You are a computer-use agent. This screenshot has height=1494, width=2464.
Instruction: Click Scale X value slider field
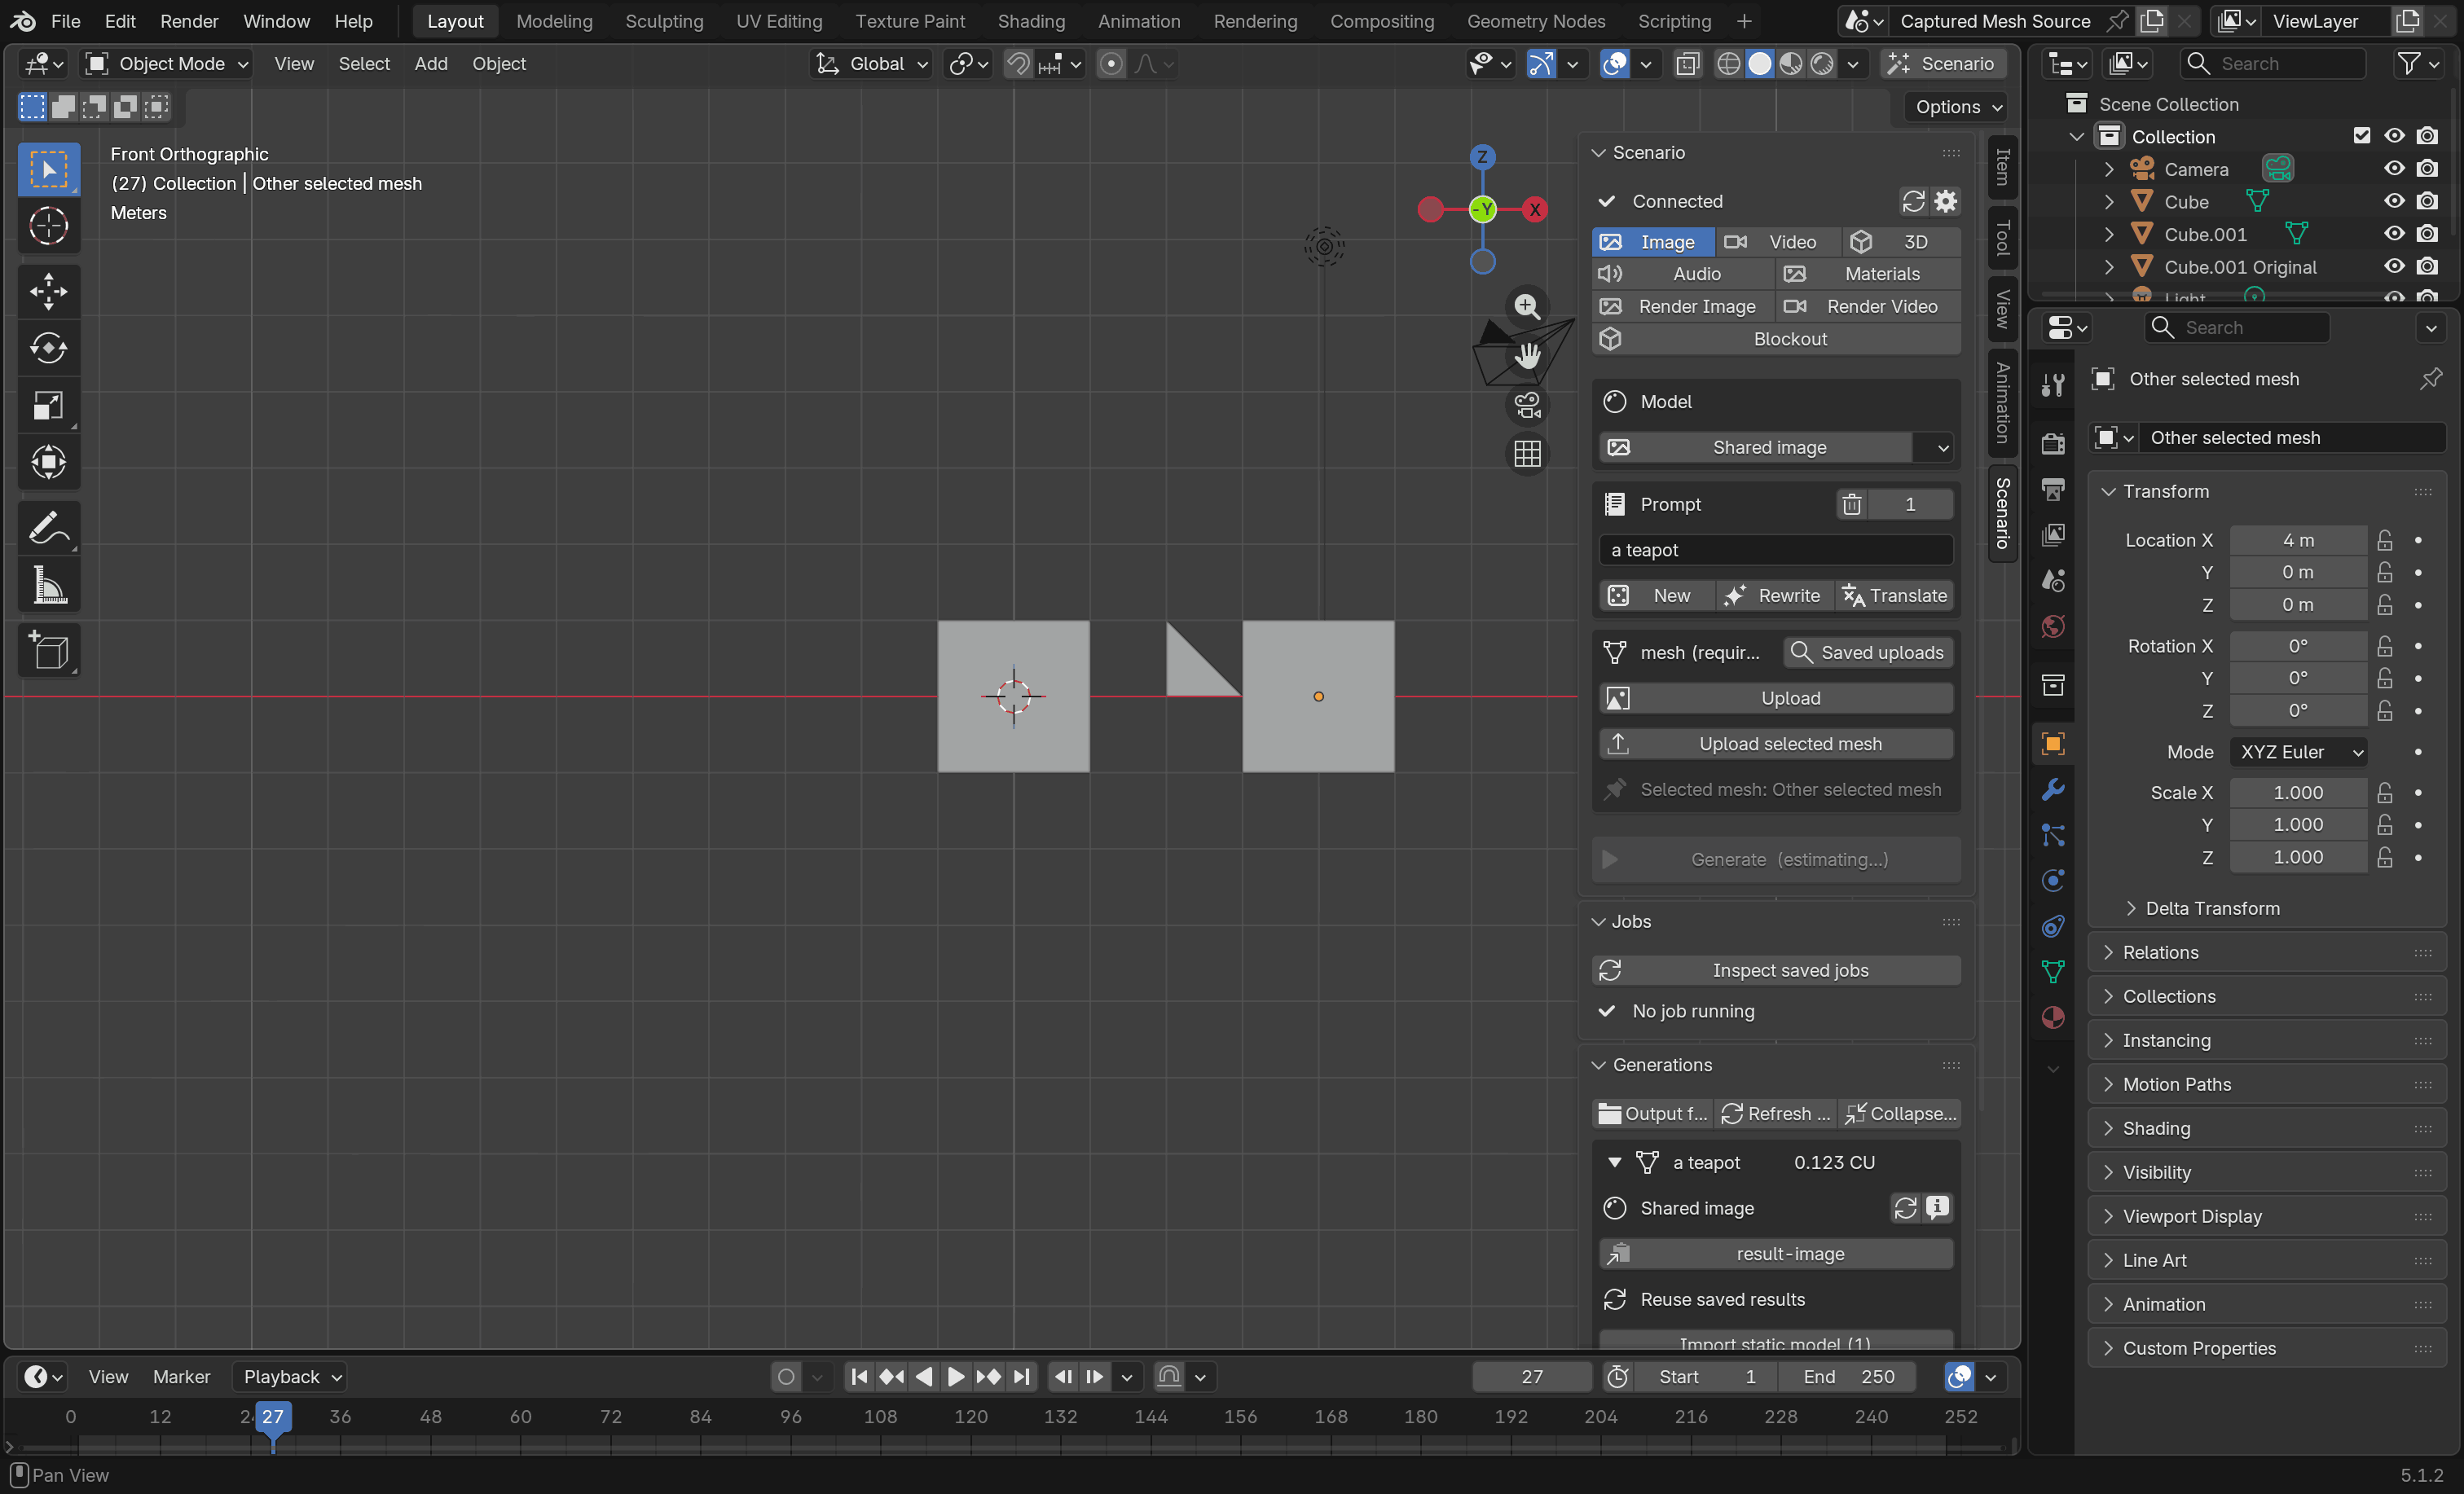coord(2298,793)
